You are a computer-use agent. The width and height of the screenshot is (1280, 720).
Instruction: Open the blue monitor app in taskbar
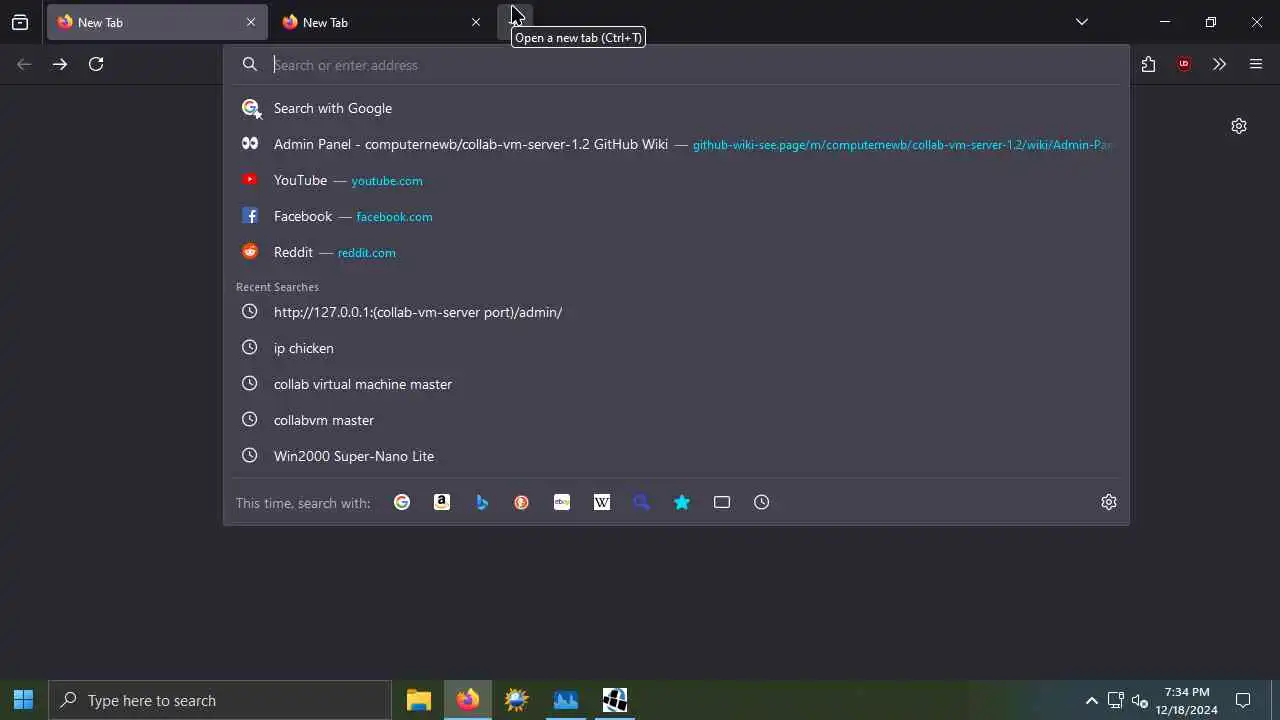click(x=566, y=700)
